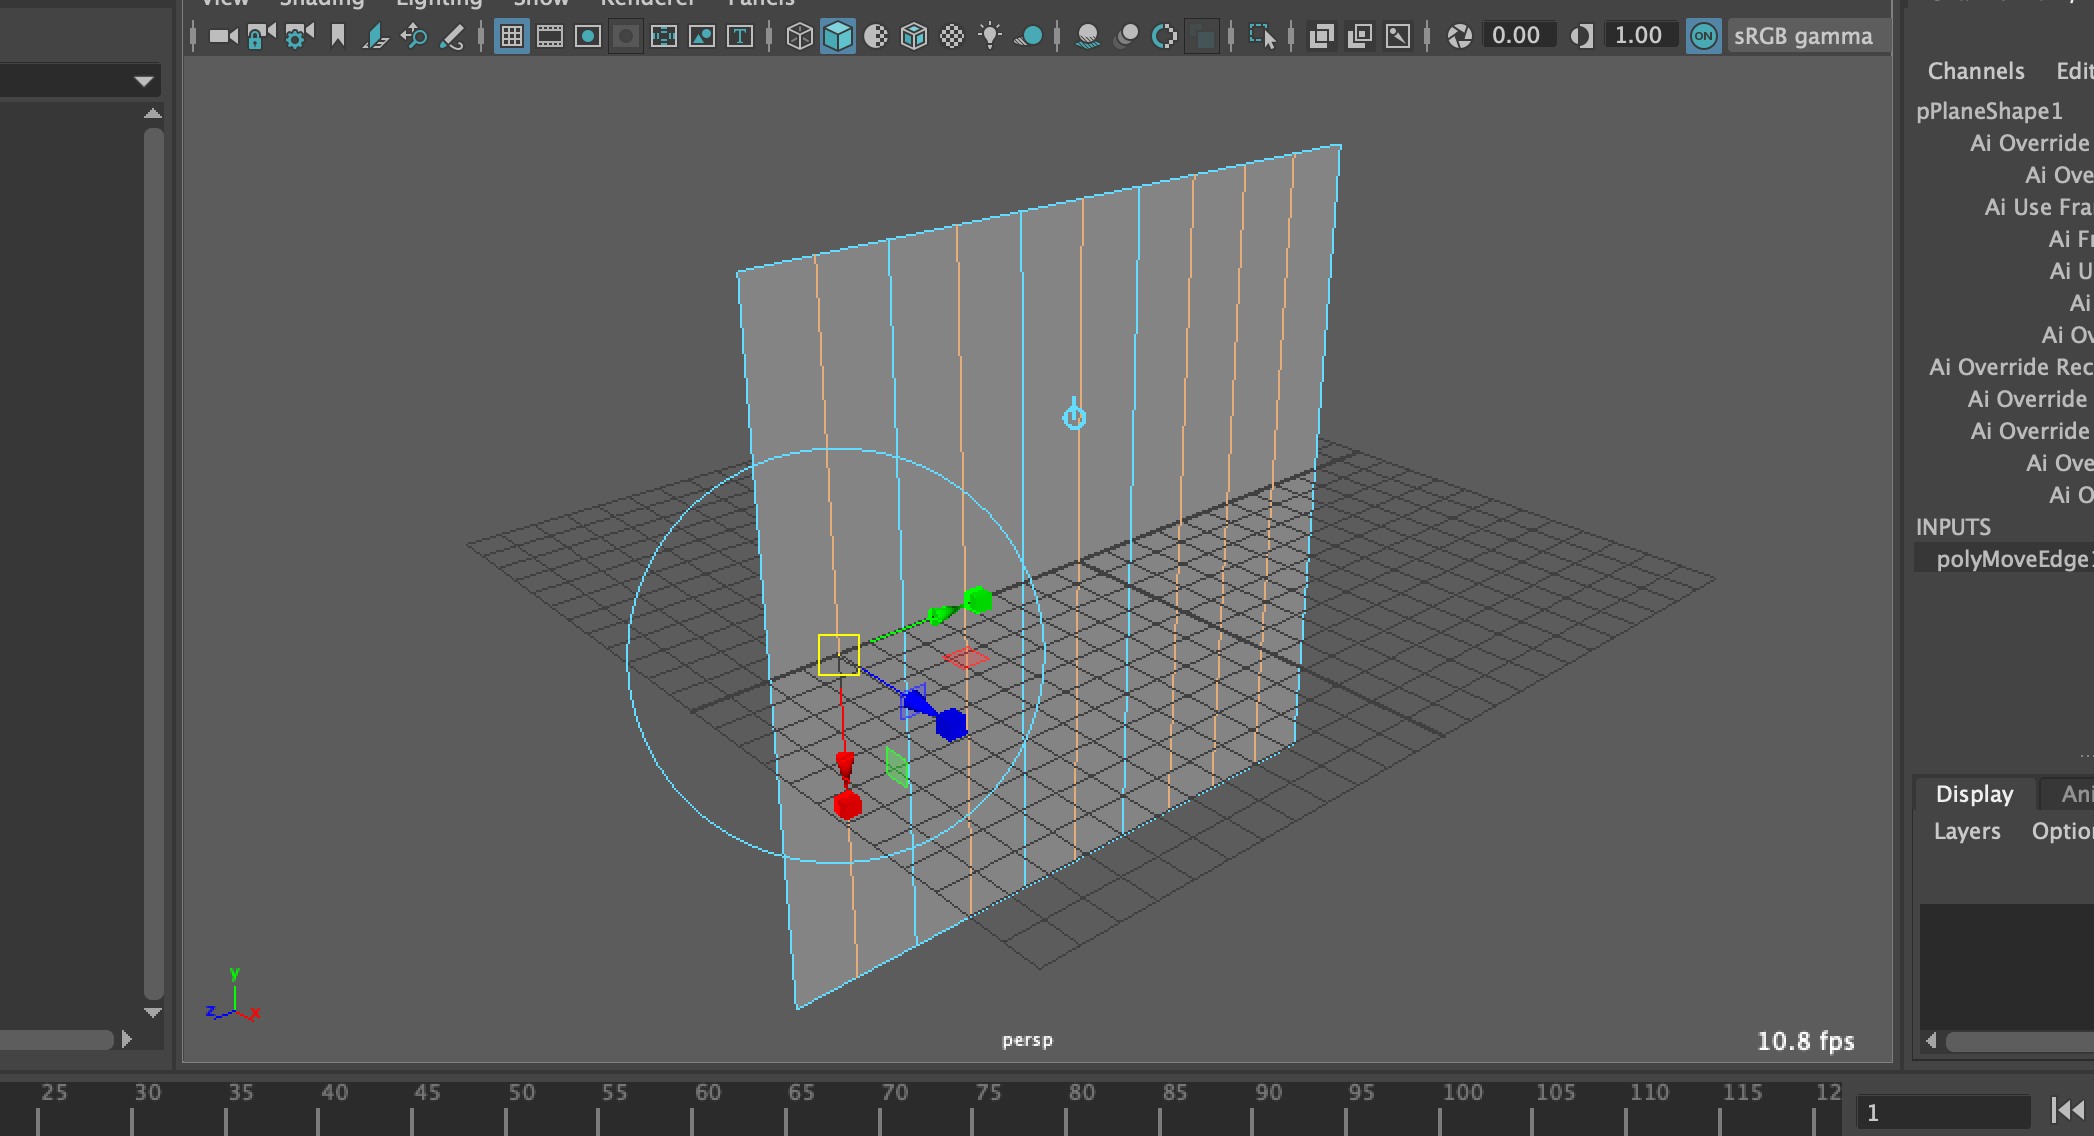Image resolution: width=2094 pixels, height=1136 pixels.
Task: Activate the 2D pan/zoom magnifier icon
Action: tap(413, 36)
